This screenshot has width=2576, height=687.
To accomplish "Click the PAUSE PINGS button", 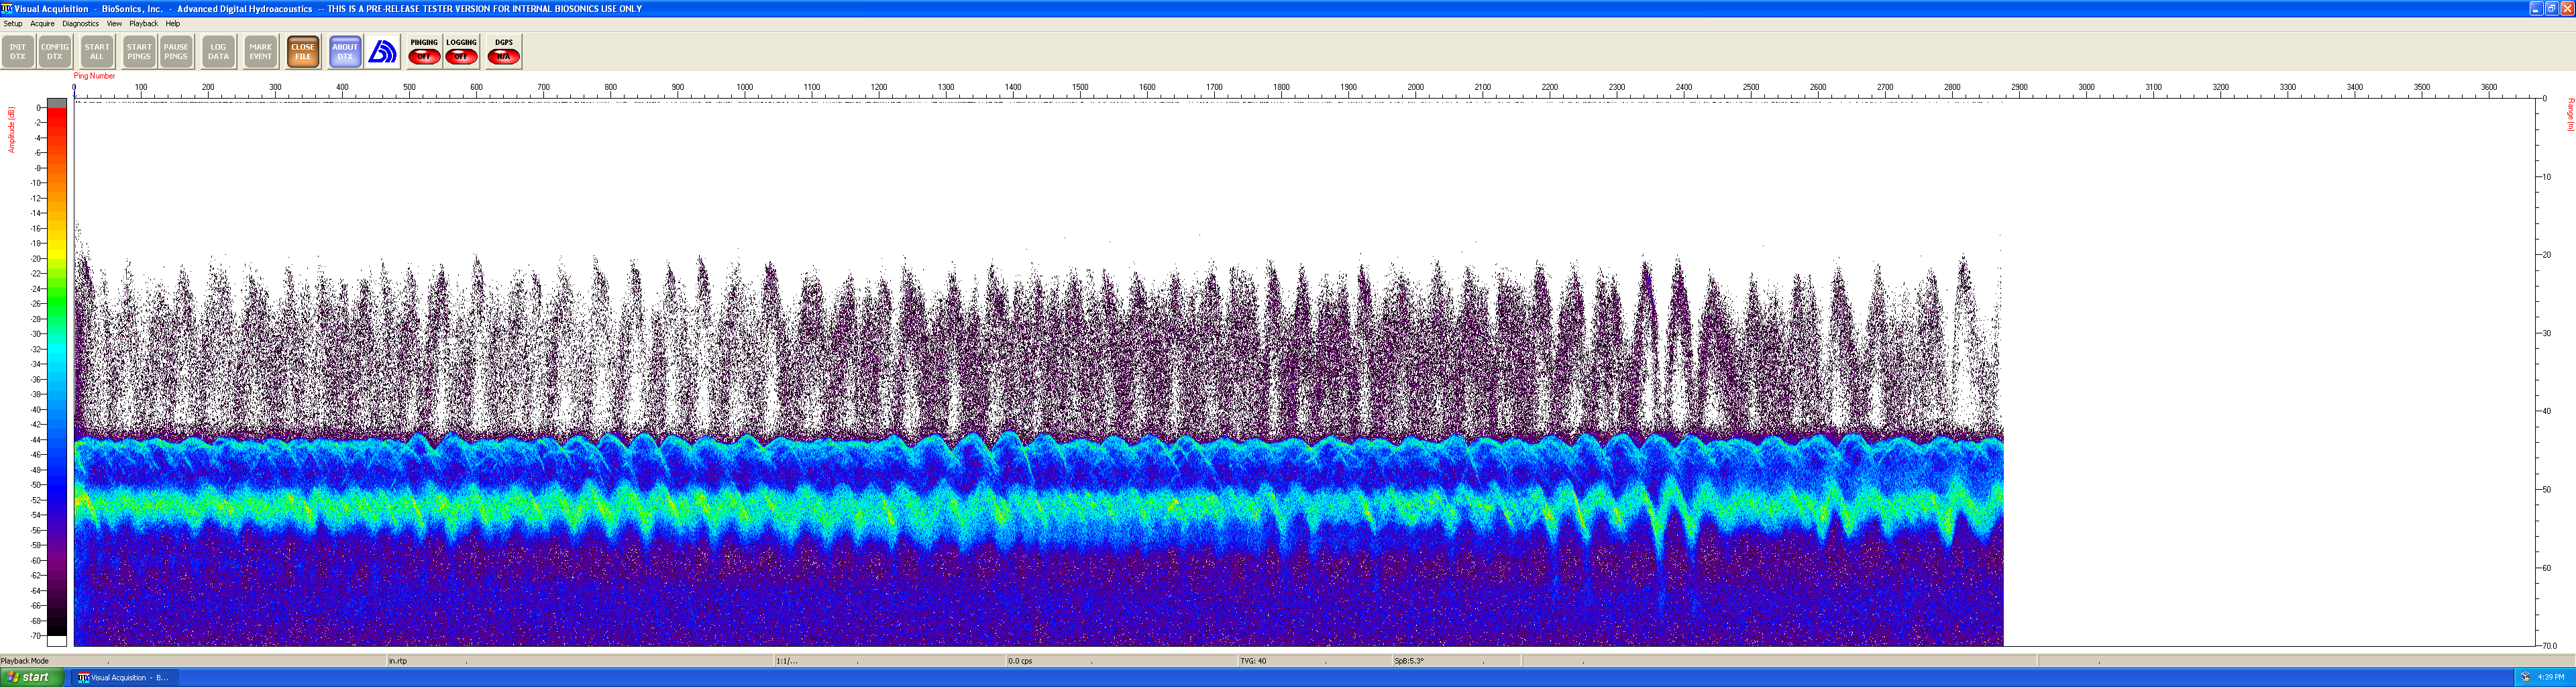I will click(176, 52).
